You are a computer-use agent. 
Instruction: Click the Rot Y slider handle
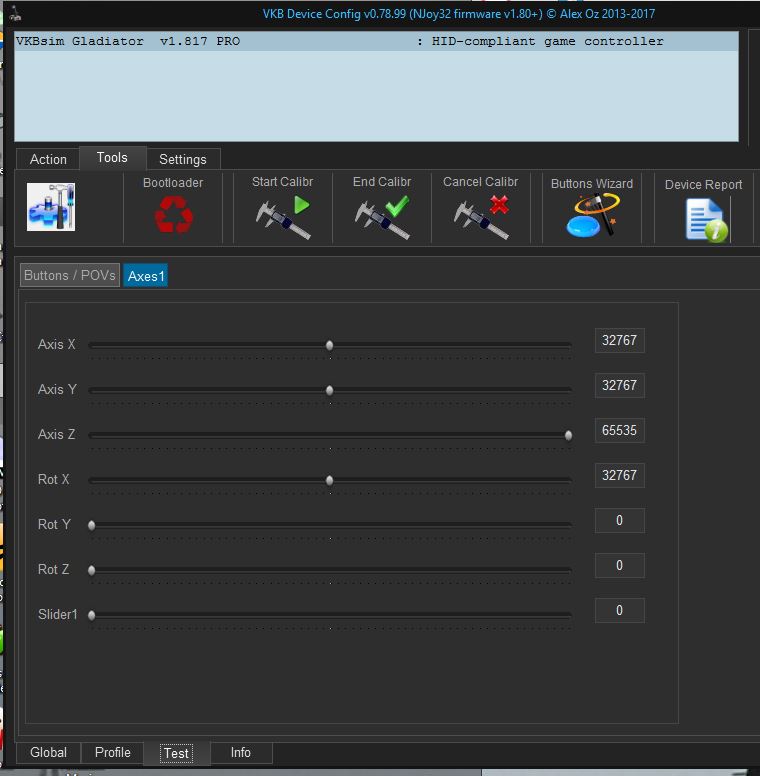92,525
